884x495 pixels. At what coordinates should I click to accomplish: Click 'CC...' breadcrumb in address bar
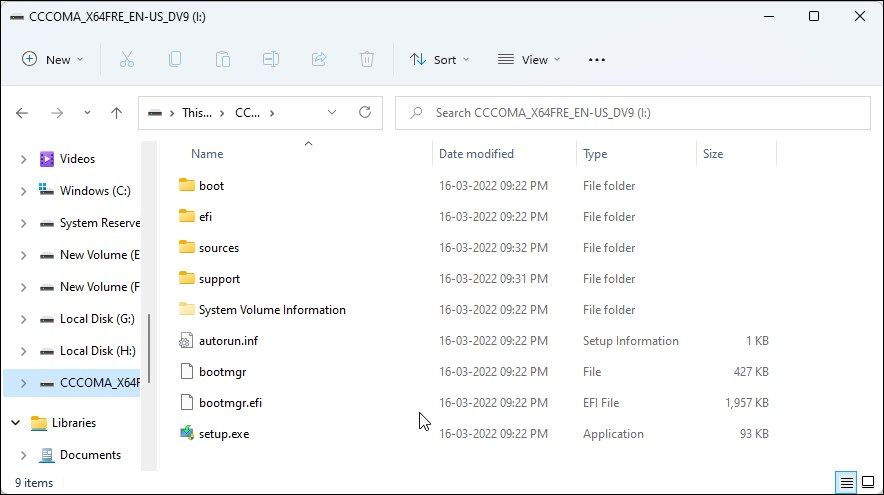point(247,113)
